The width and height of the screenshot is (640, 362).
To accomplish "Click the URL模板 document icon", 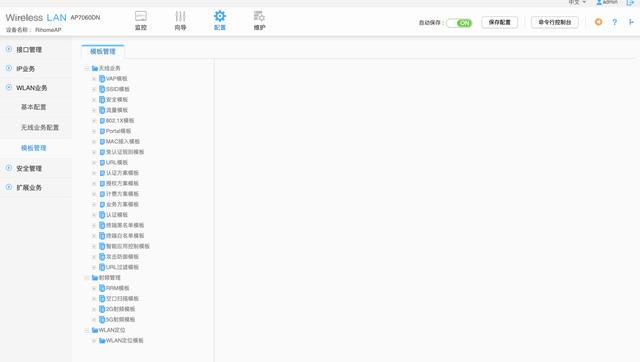I will (x=102, y=162).
